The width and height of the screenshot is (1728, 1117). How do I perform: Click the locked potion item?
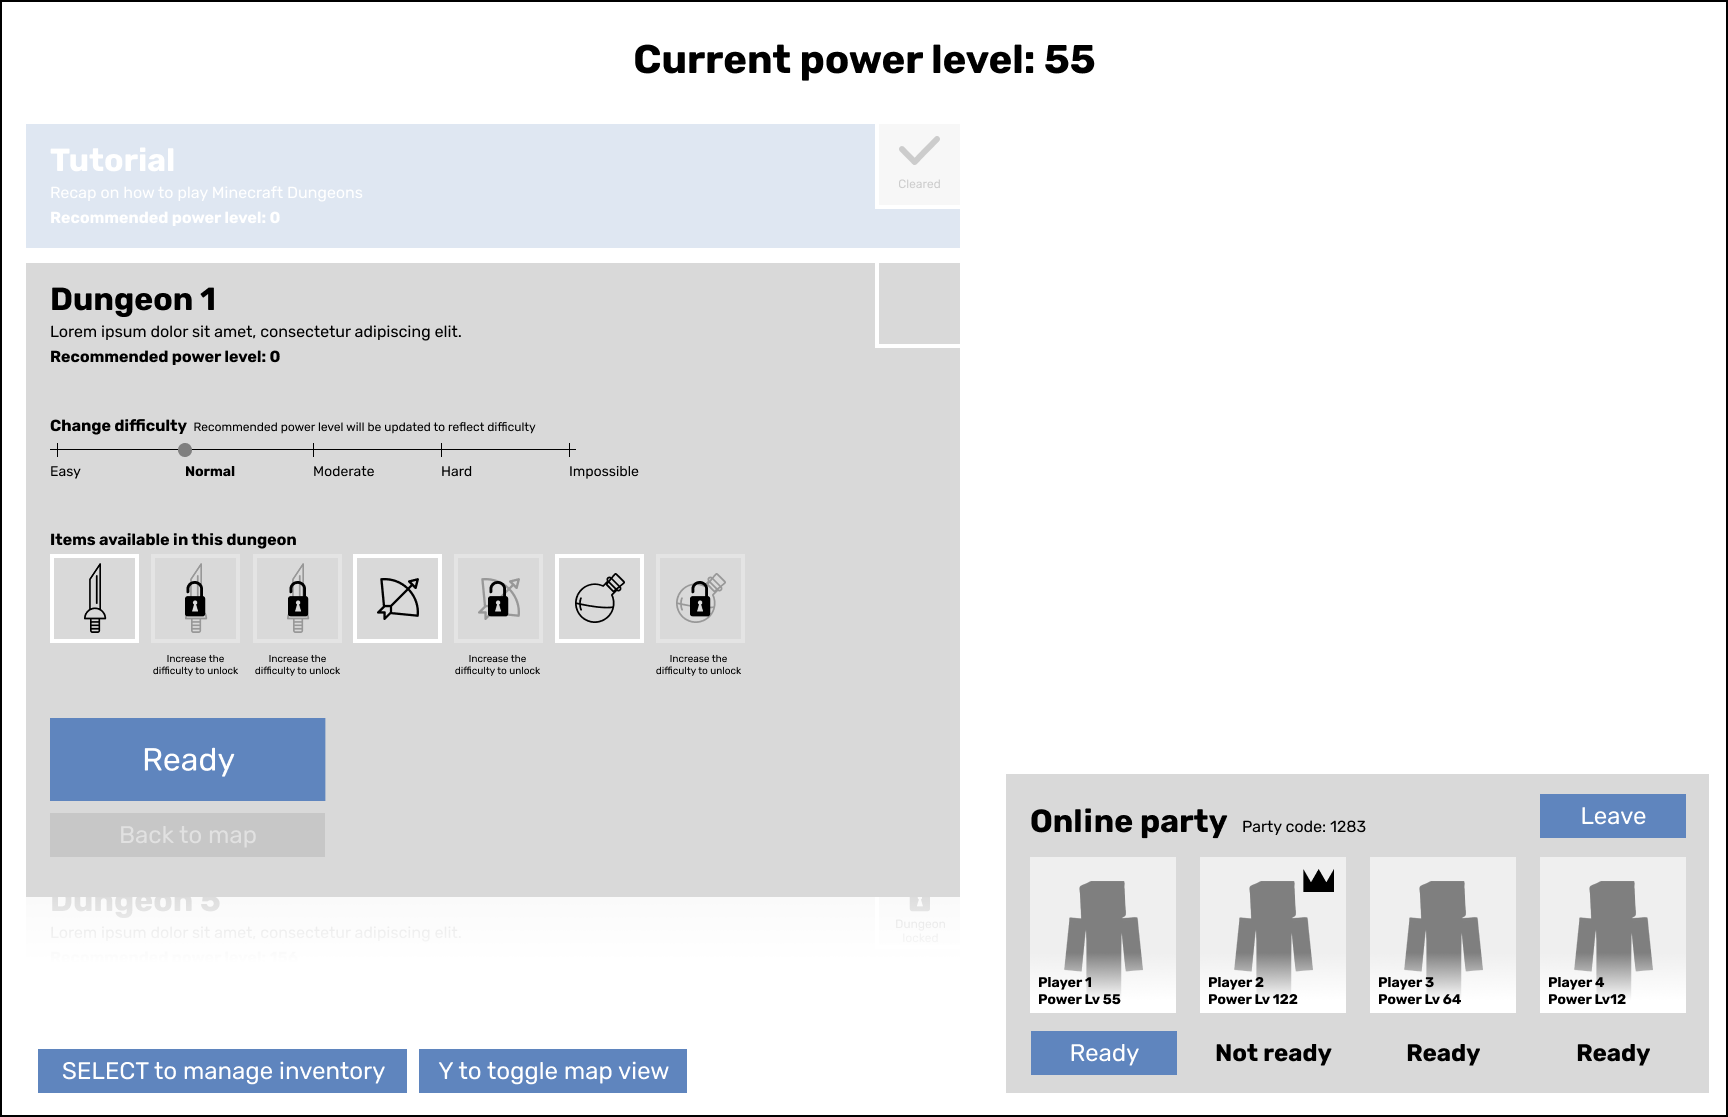701,598
